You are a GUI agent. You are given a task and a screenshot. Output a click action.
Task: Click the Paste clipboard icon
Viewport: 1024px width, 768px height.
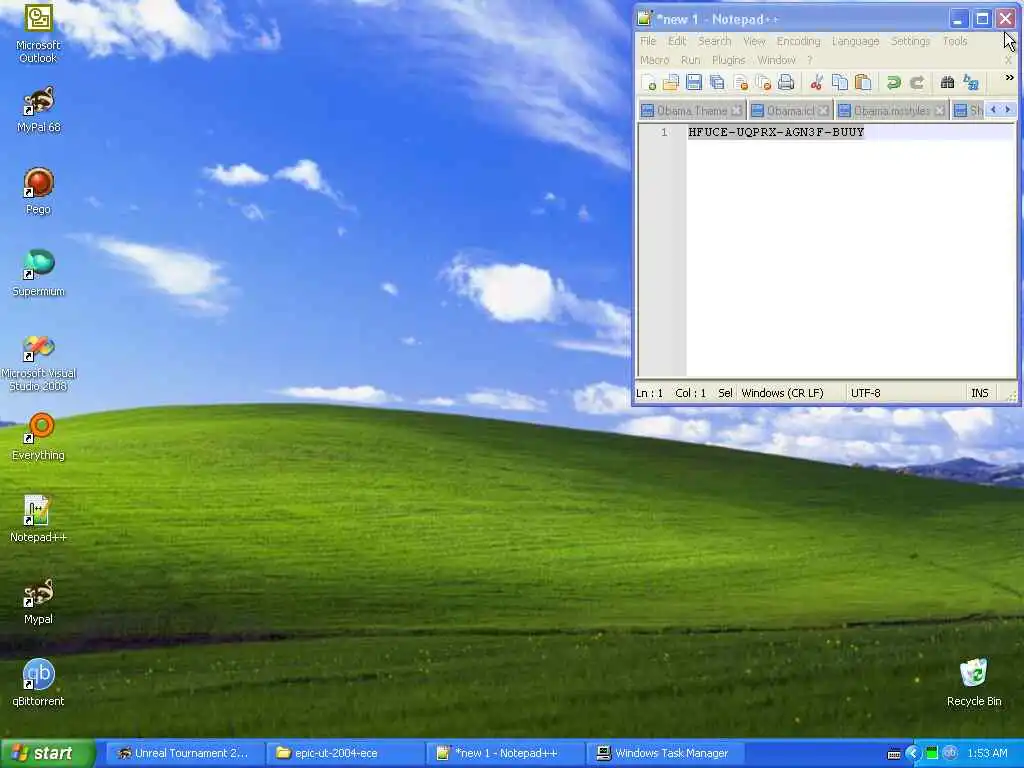pos(863,82)
